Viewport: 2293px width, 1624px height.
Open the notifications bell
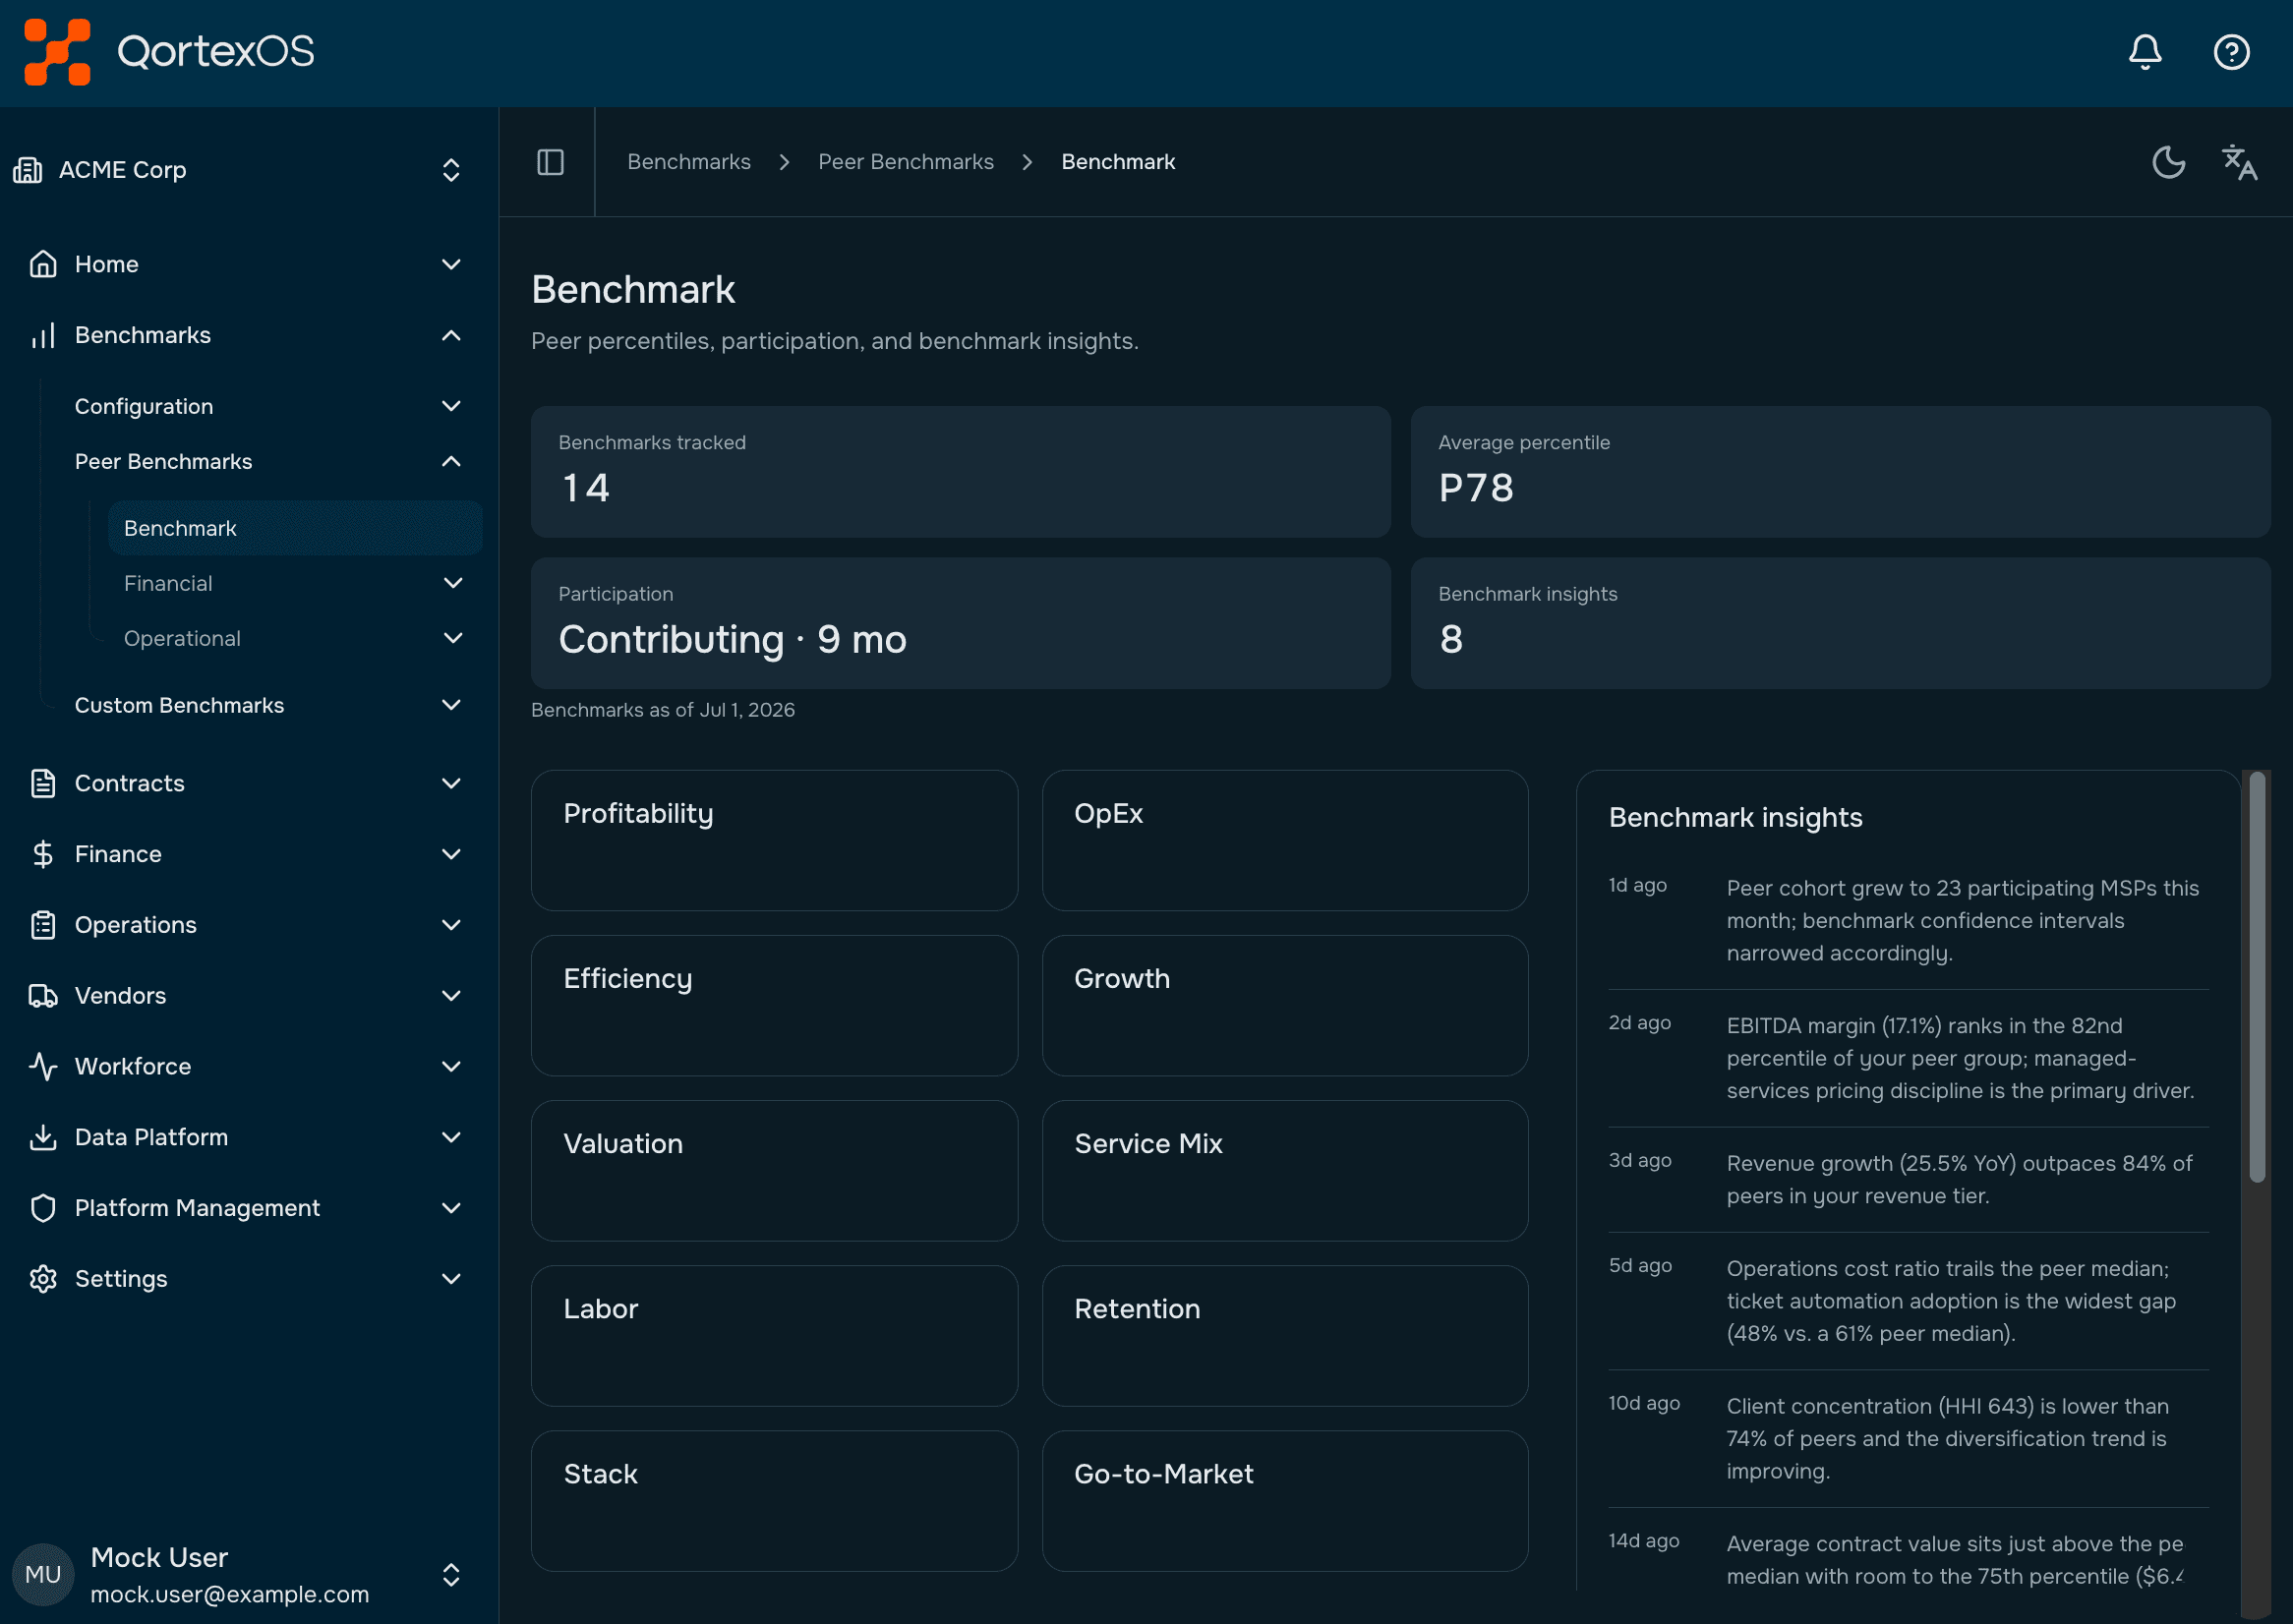click(2145, 52)
